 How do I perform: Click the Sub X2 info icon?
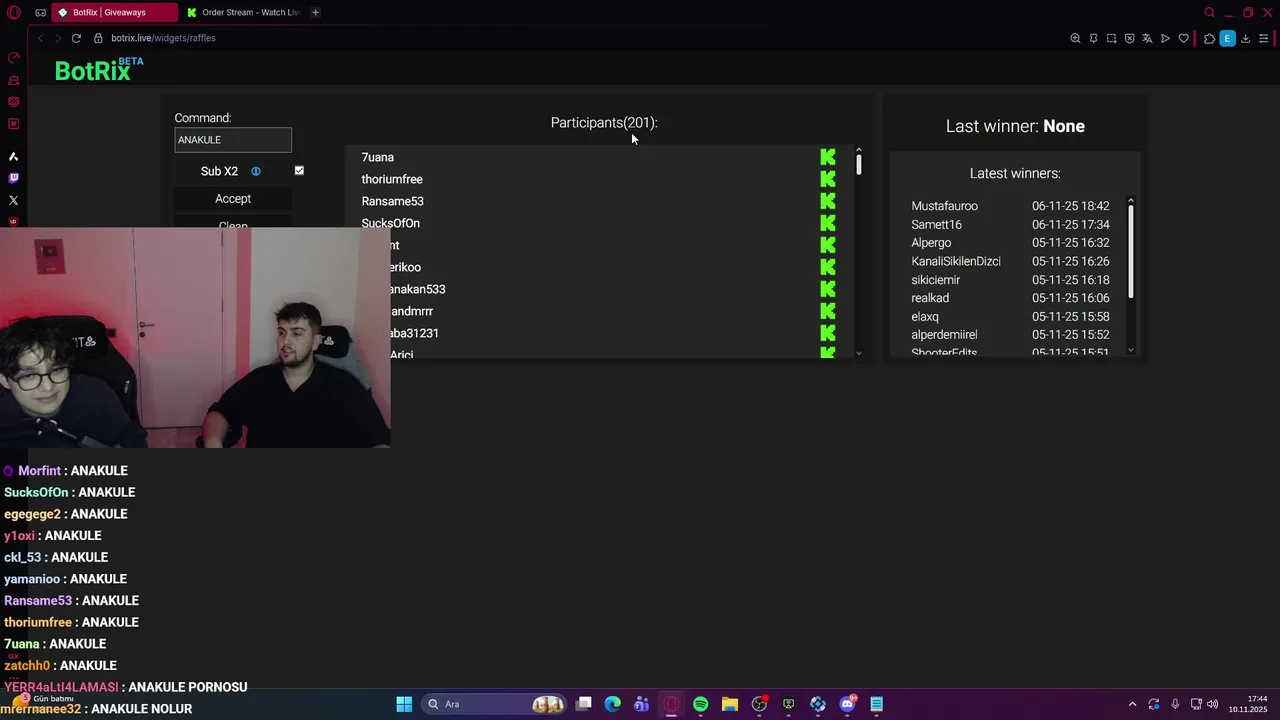[x=256, y=171]
